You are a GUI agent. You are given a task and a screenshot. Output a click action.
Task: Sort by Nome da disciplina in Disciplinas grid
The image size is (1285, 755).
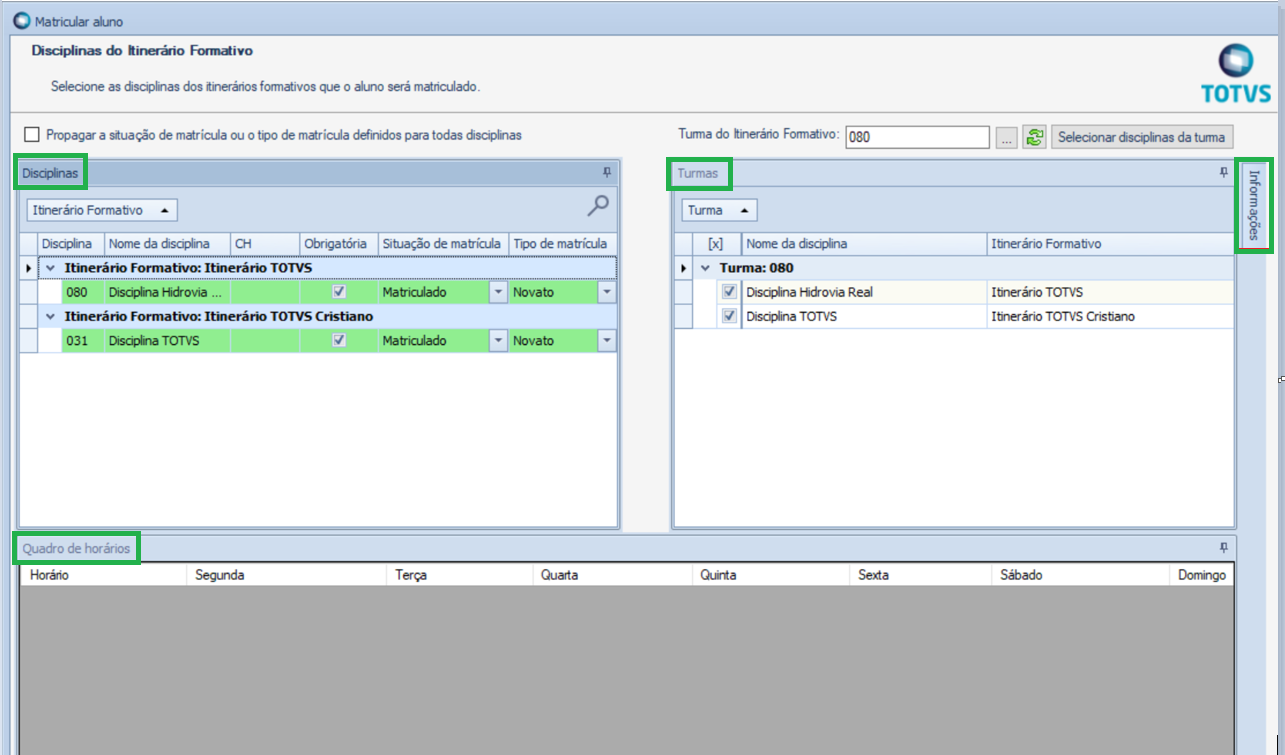(x=167, y=244)
